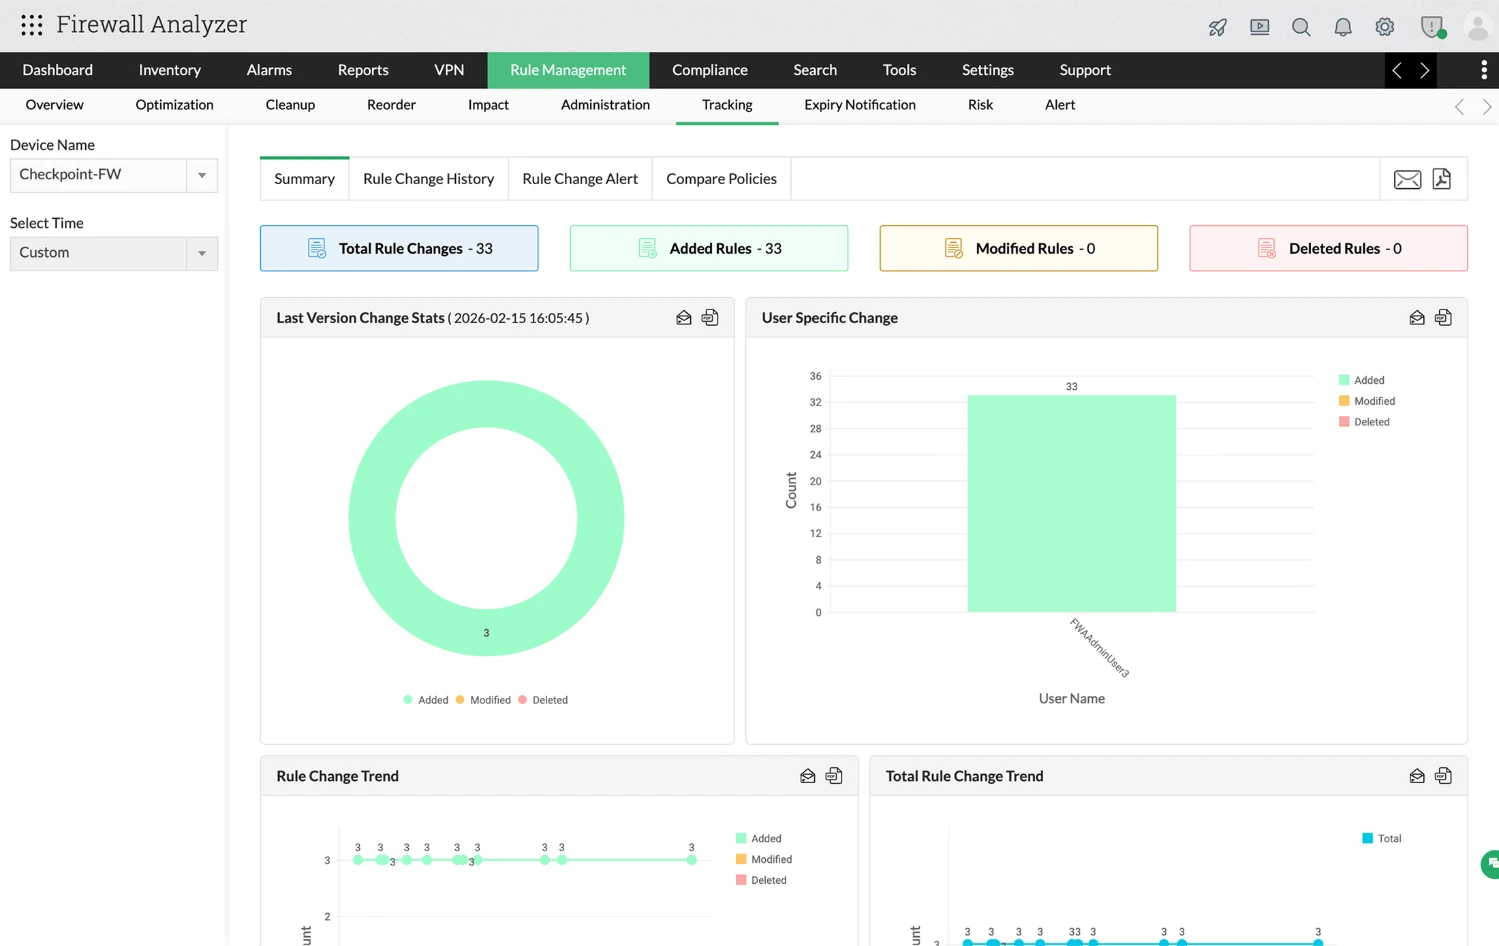Open the Dashboard main tab

pyautogui.click(x=58, y=70)
